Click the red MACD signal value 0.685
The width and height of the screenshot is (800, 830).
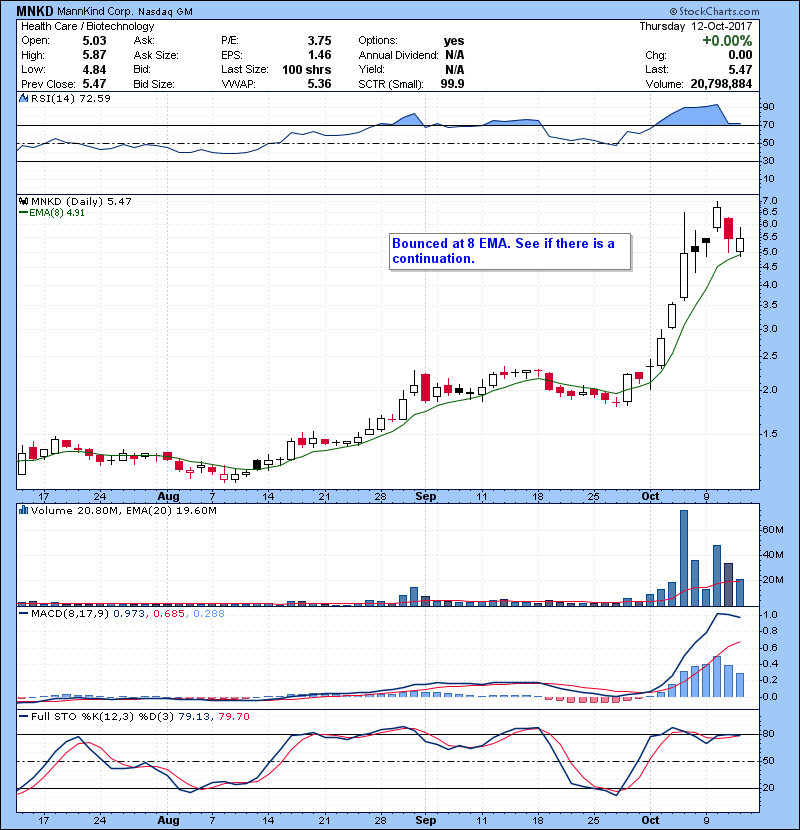pyautogui.click(x=169, y=614)
